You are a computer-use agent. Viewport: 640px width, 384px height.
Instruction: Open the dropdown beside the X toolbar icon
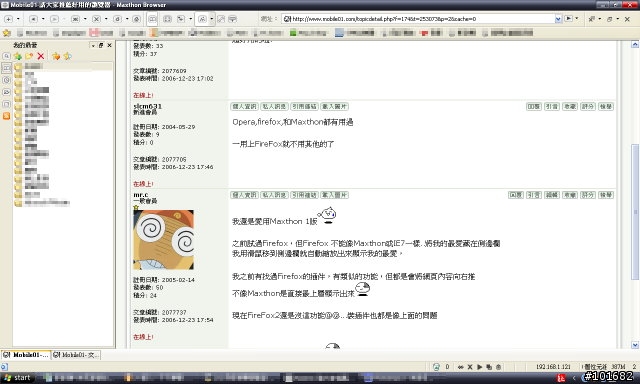[x=106, y=19]
